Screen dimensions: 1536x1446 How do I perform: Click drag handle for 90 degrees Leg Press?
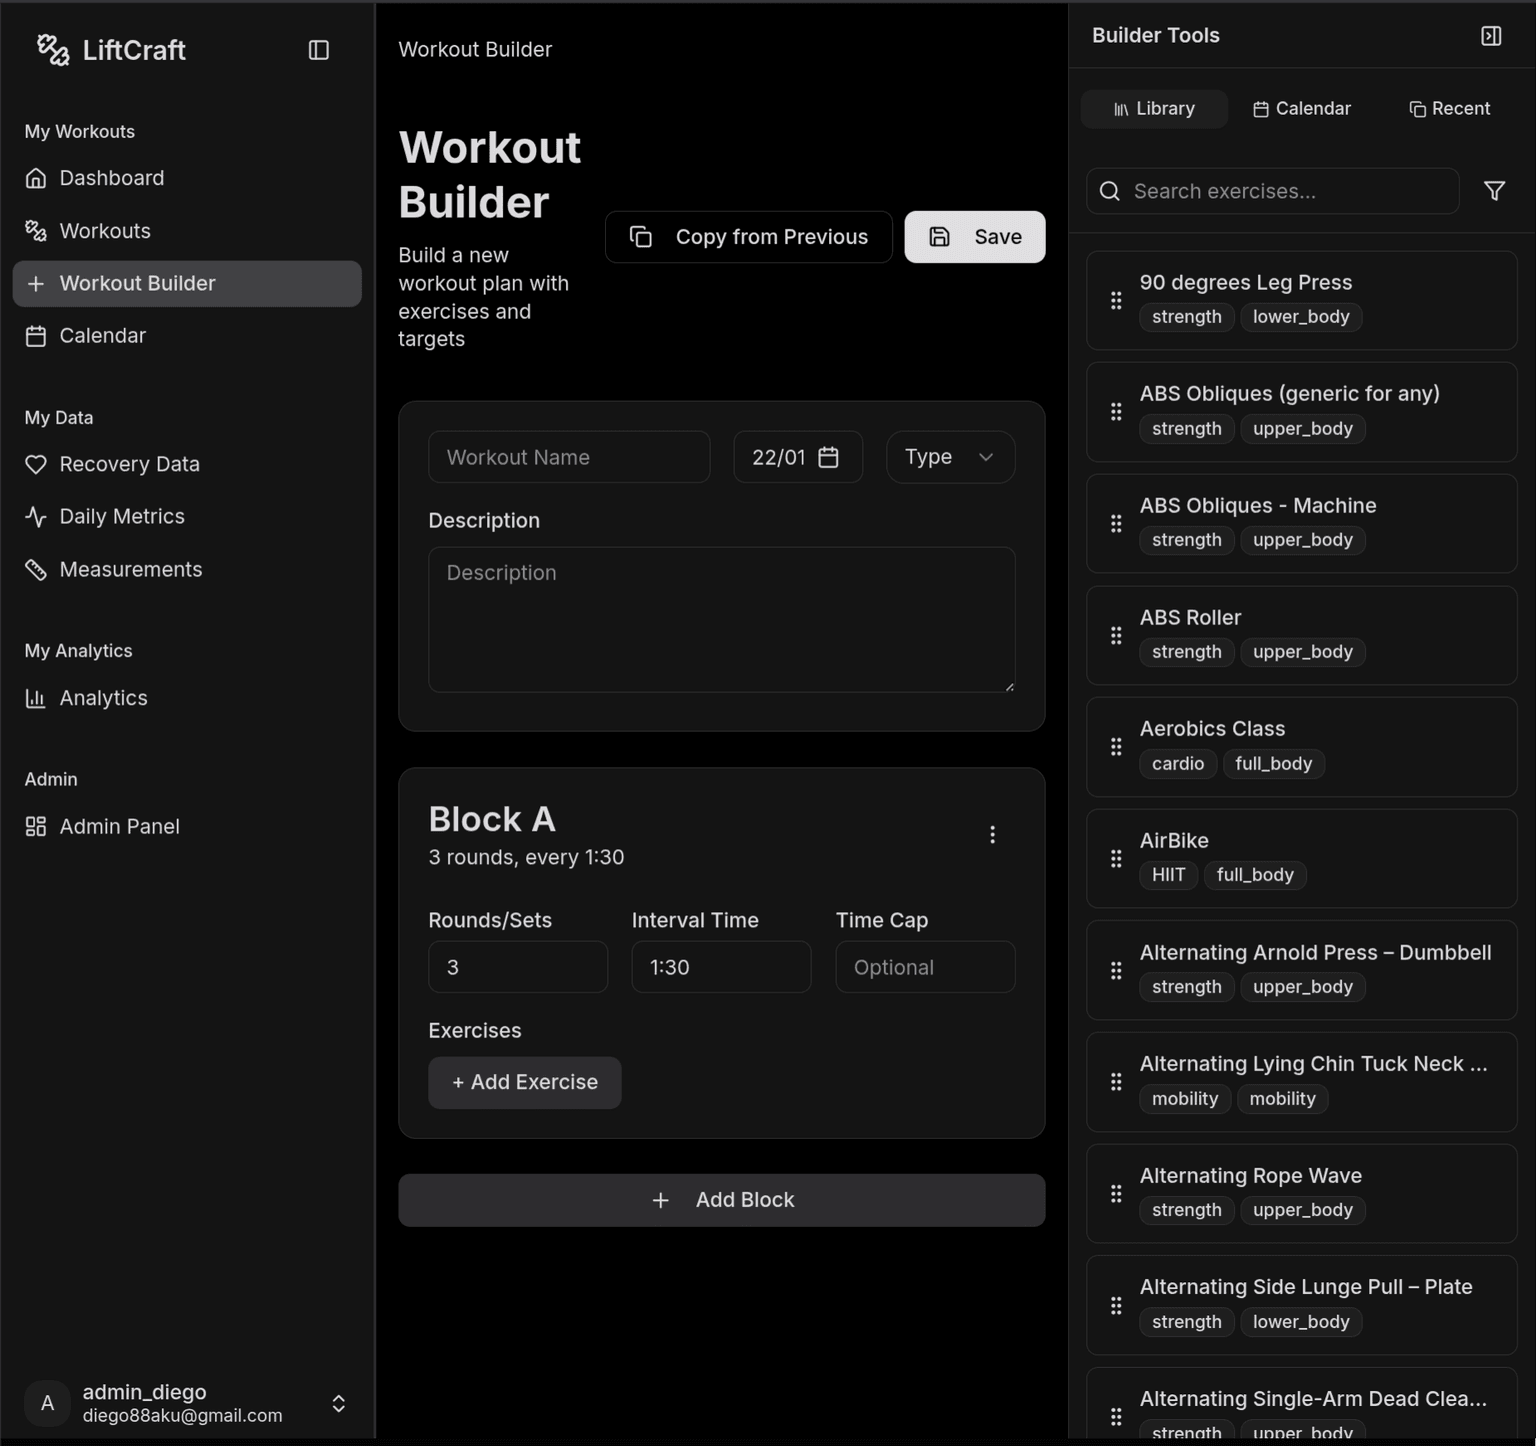tap(1116, 301)
